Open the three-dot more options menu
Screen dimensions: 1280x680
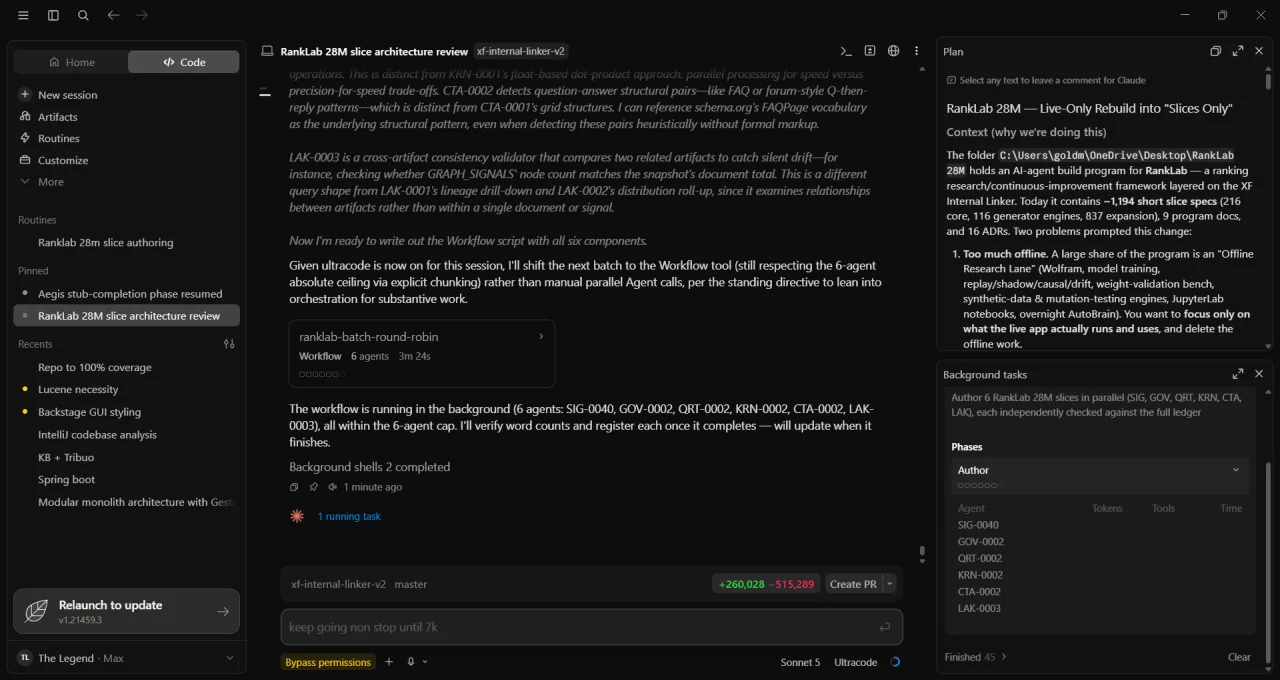(917, 51)
